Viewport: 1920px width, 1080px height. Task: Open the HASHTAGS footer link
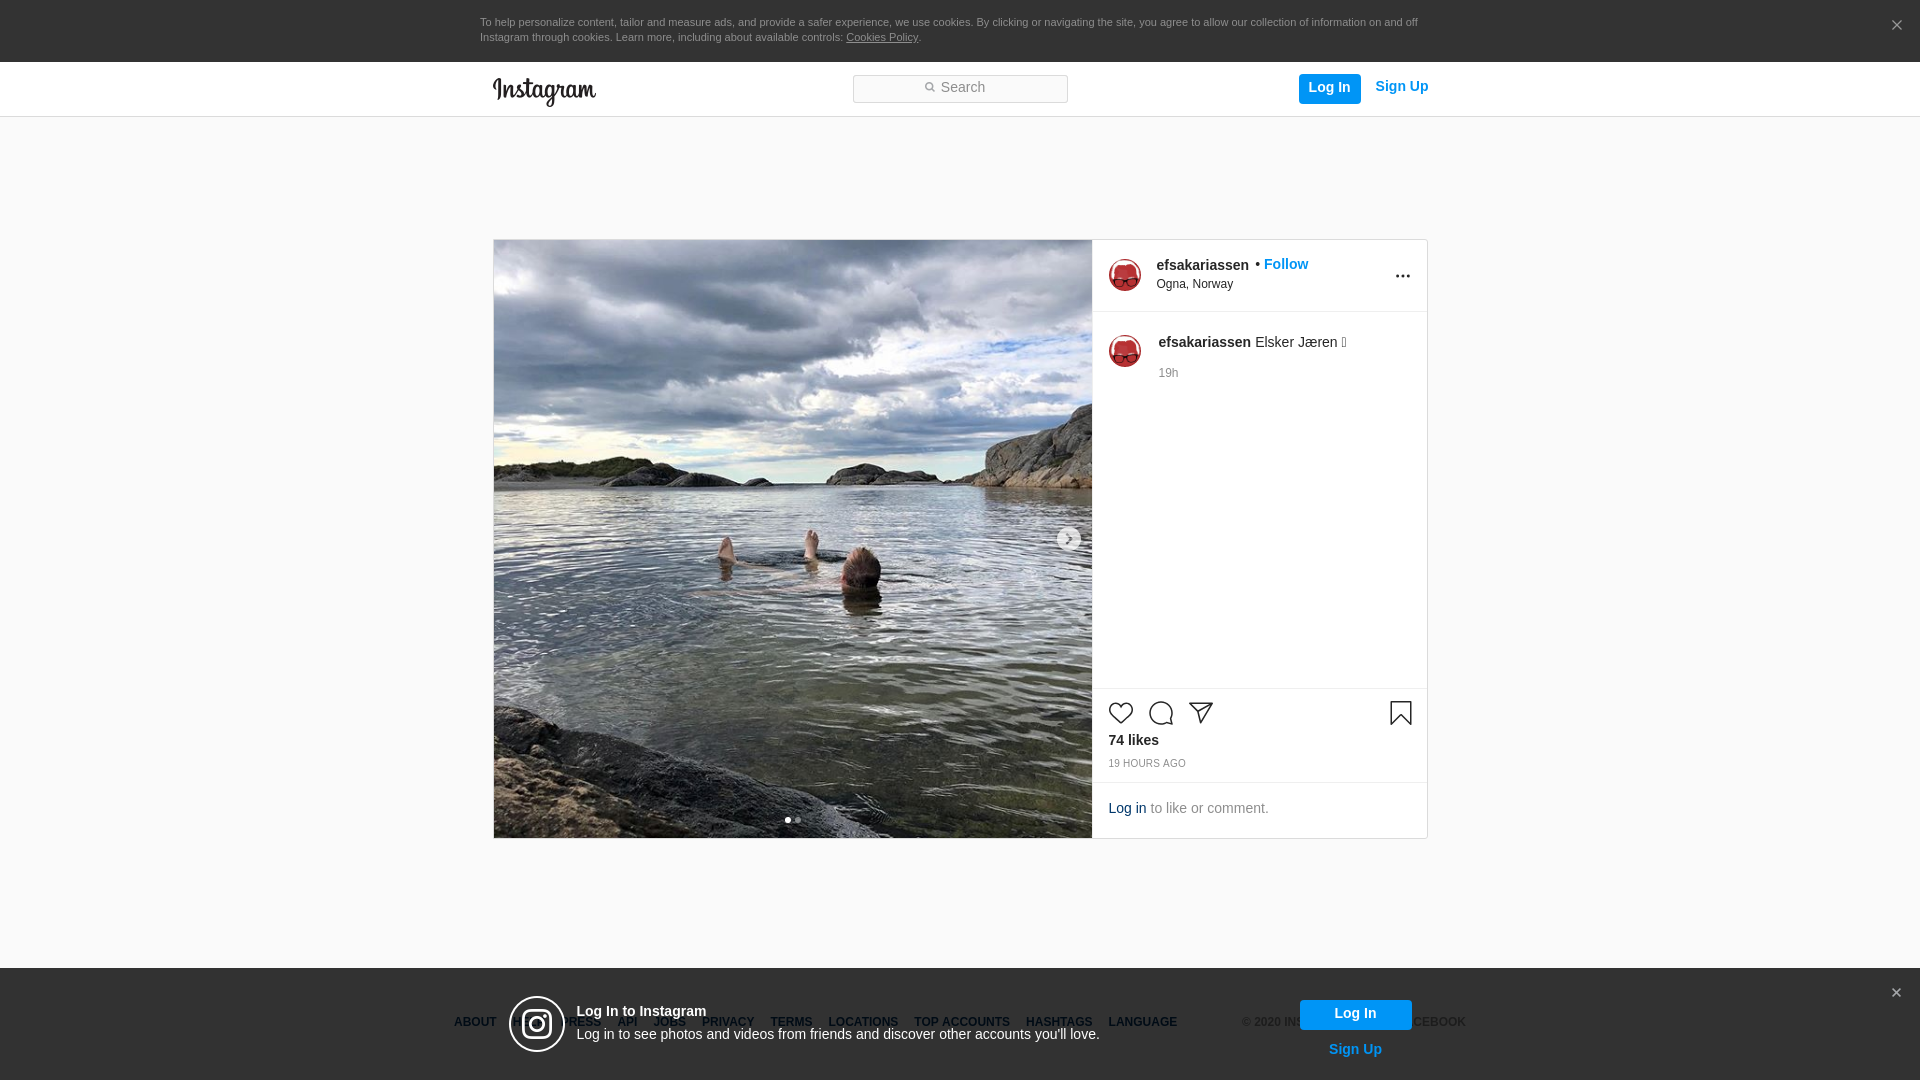(1059, 1022)
